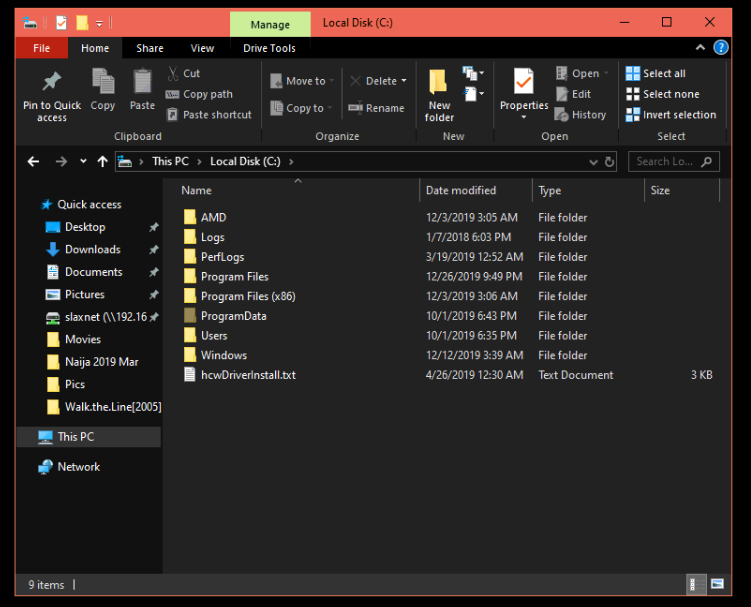This screenshot has height=607, width=751.
Task: Click Local Disk (C:) breadcrumb
Action: (x=245, y=161)
